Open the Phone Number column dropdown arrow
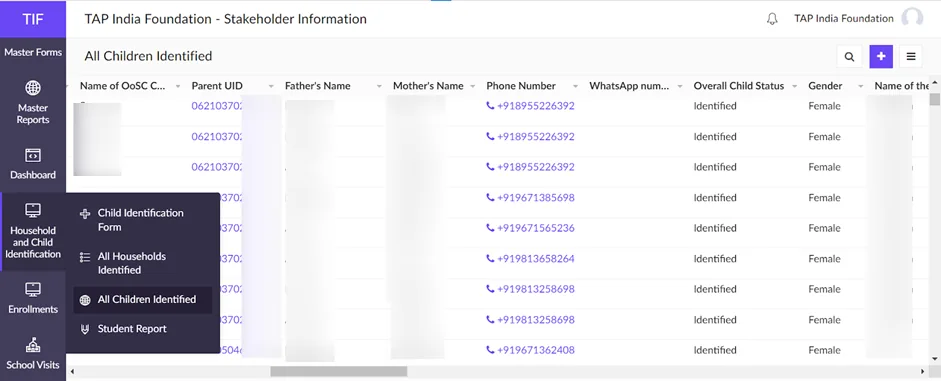 (x=576, y=86)
